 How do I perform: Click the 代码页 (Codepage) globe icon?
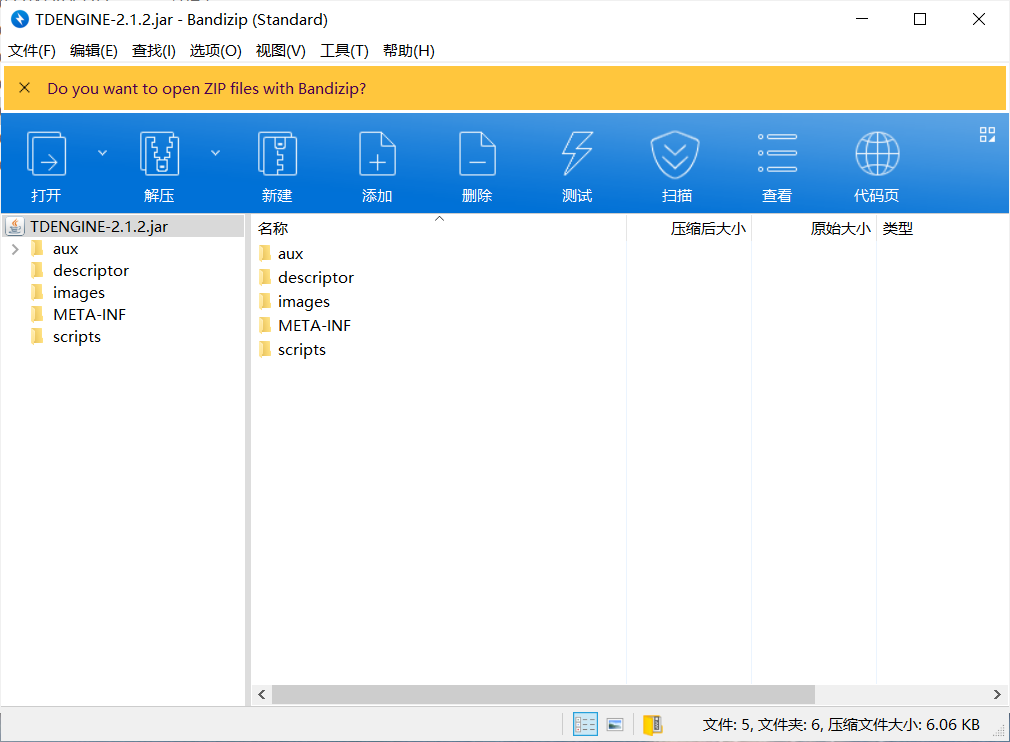pos(877,154)
